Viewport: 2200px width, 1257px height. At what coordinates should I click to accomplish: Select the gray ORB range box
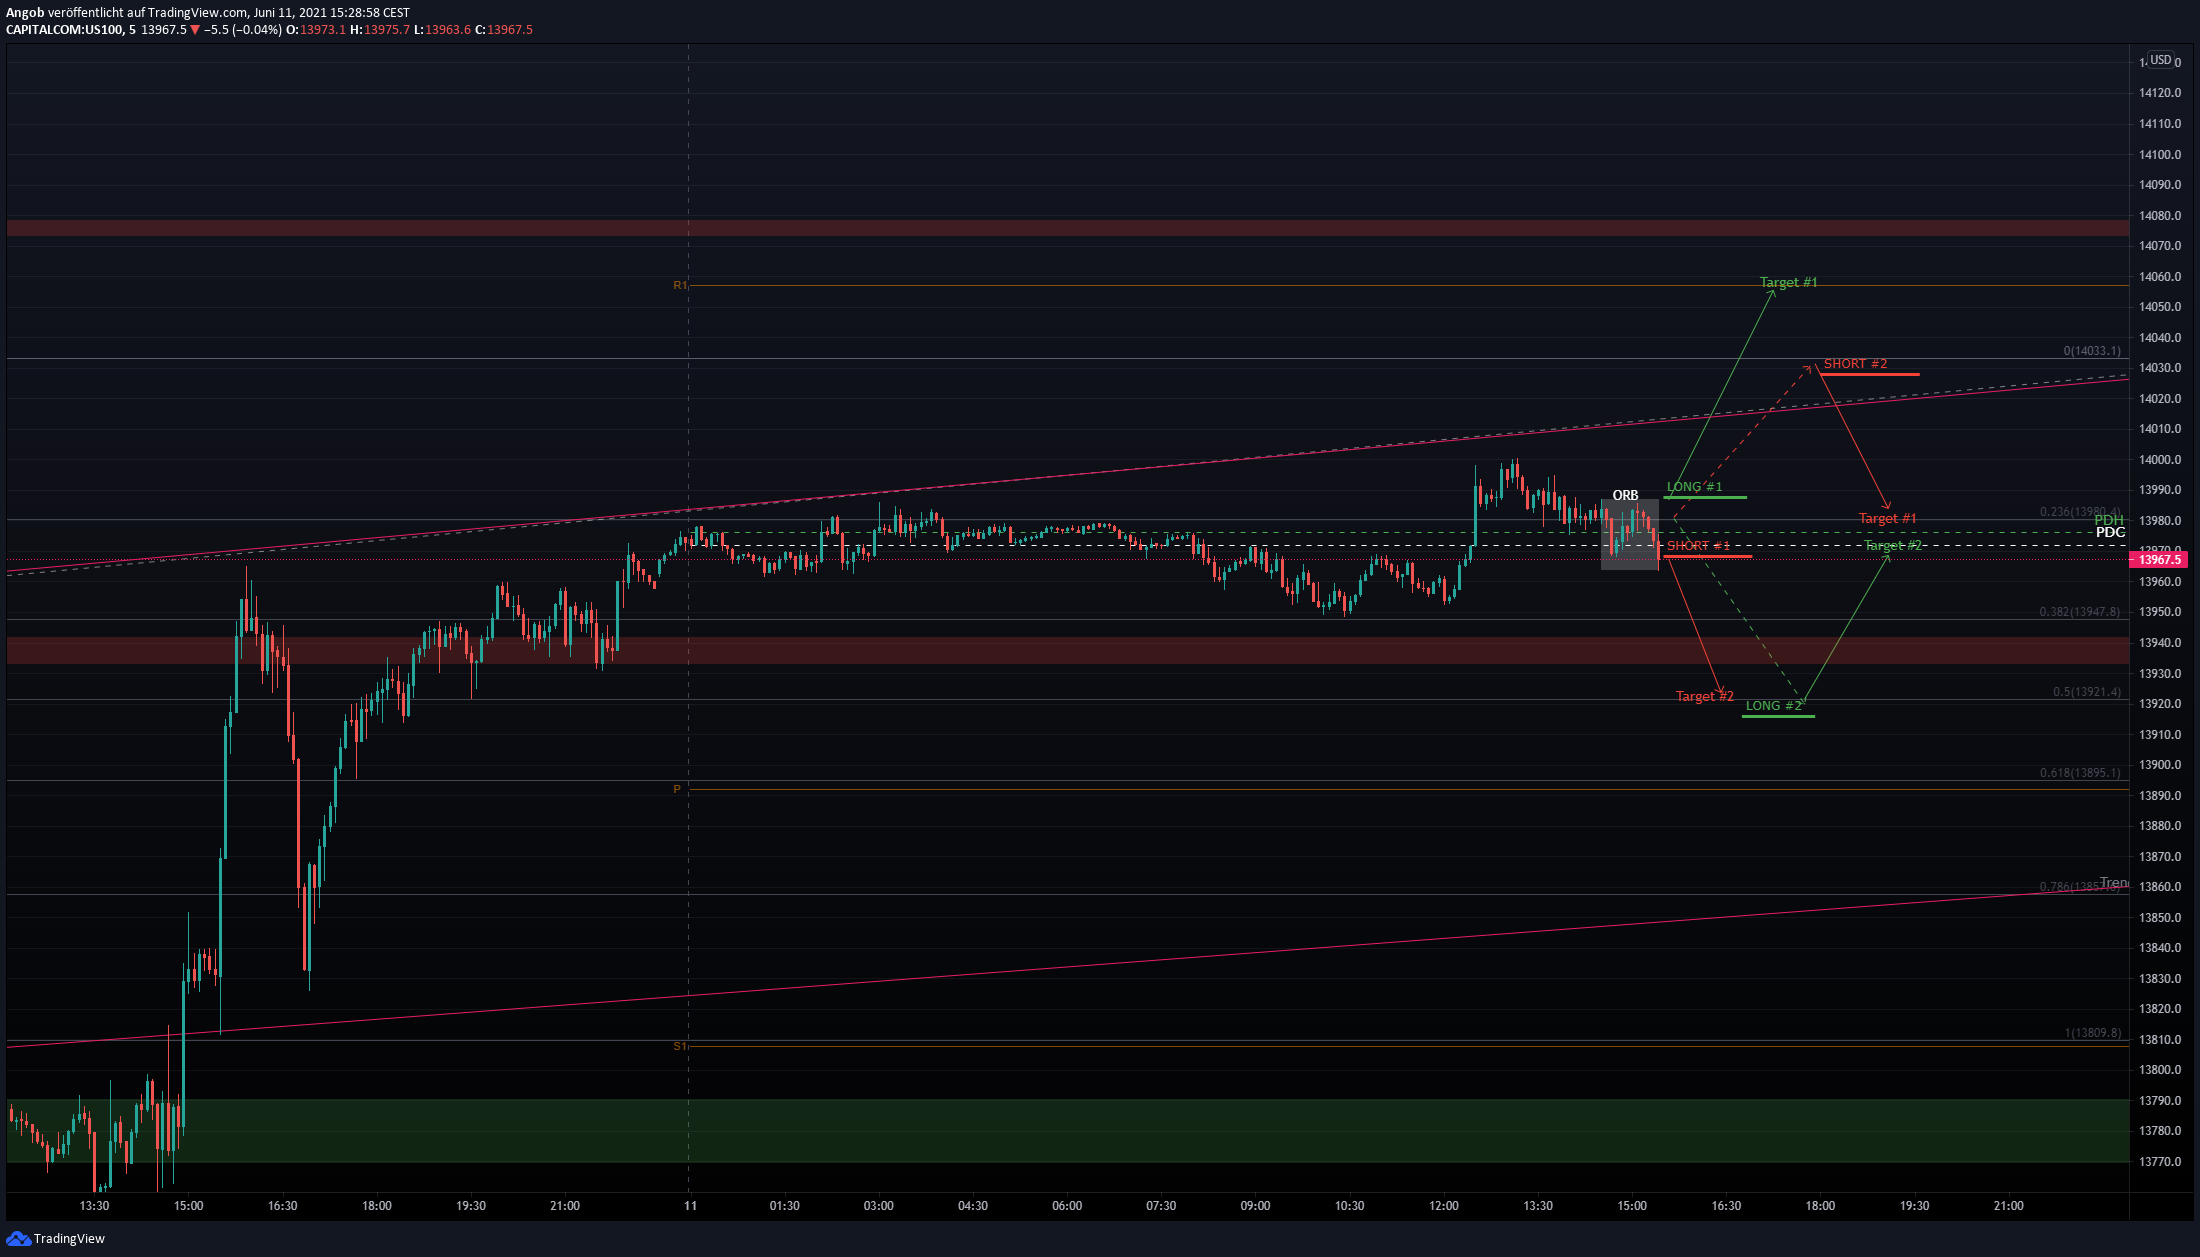pos(1629,535)
